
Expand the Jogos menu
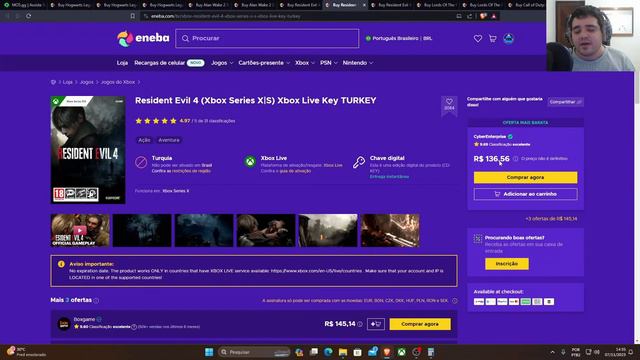[x=222, y=63]
